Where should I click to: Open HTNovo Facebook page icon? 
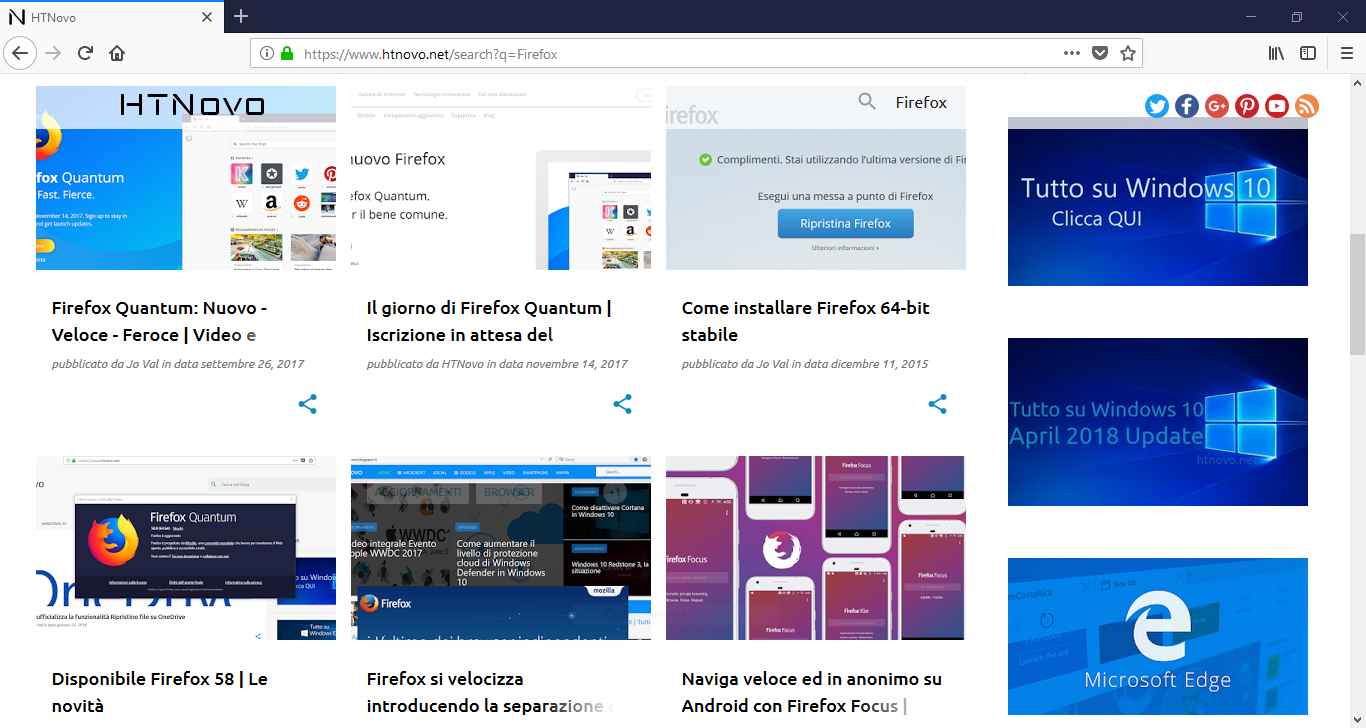point(1187,106)
